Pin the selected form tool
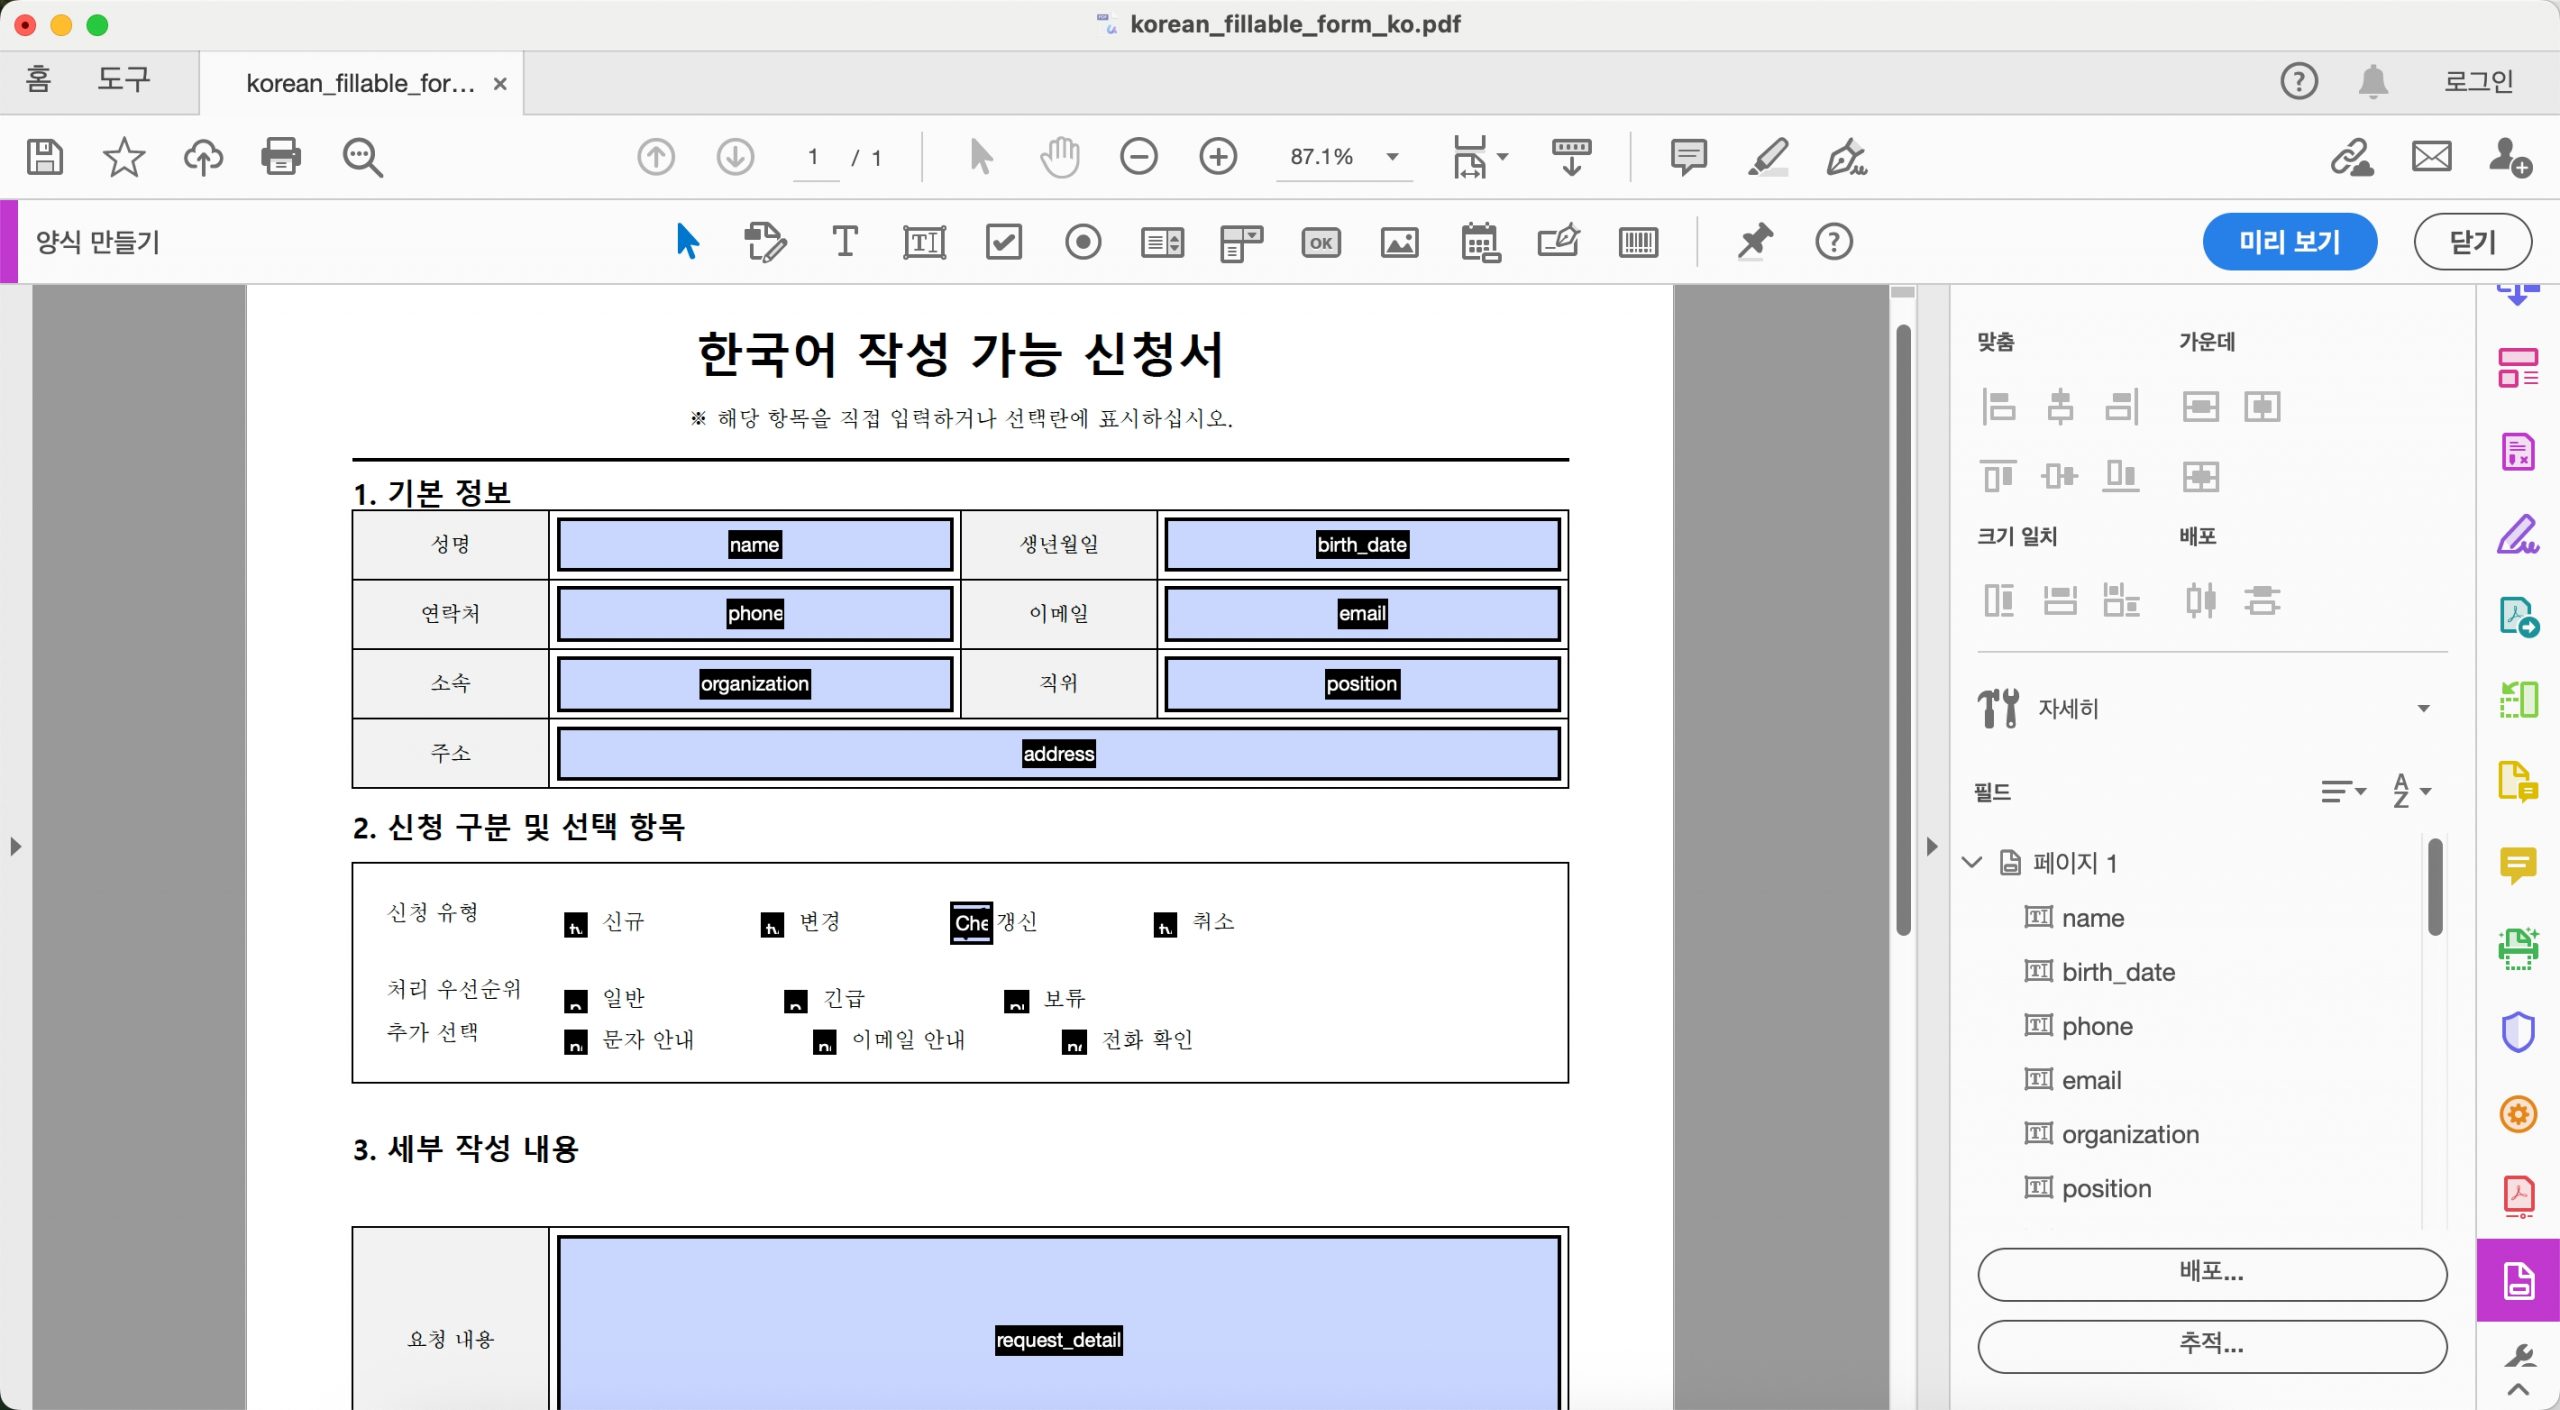Viewport: 2560px width, 1410px height. click(1754, 241)
